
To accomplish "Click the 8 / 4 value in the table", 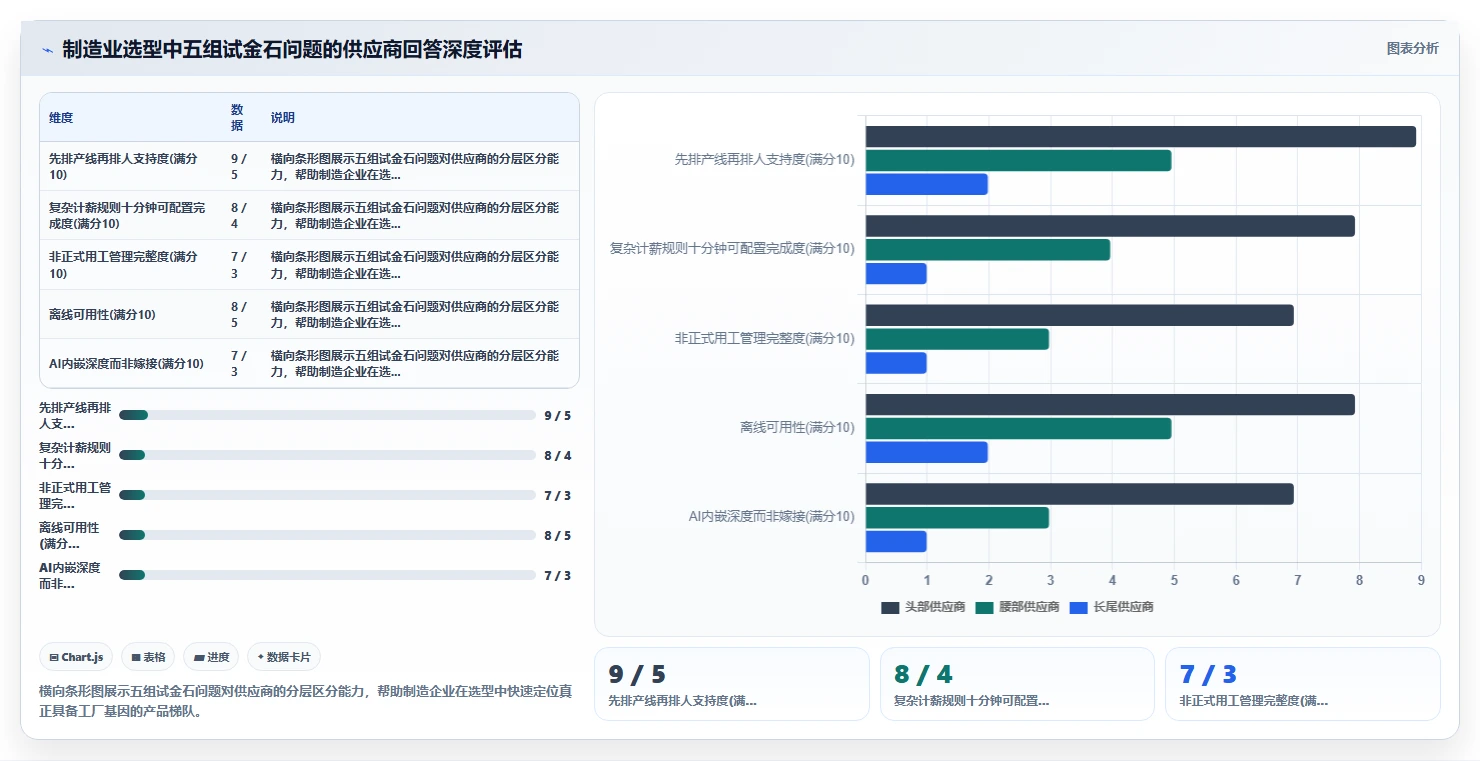I will pos(239,215).
